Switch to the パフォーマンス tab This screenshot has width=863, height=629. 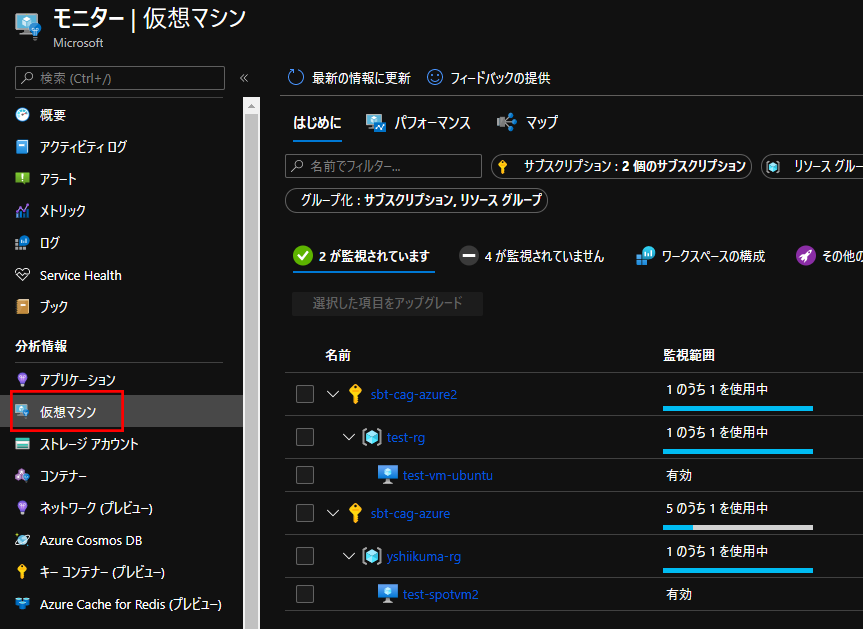click(418, 123)
